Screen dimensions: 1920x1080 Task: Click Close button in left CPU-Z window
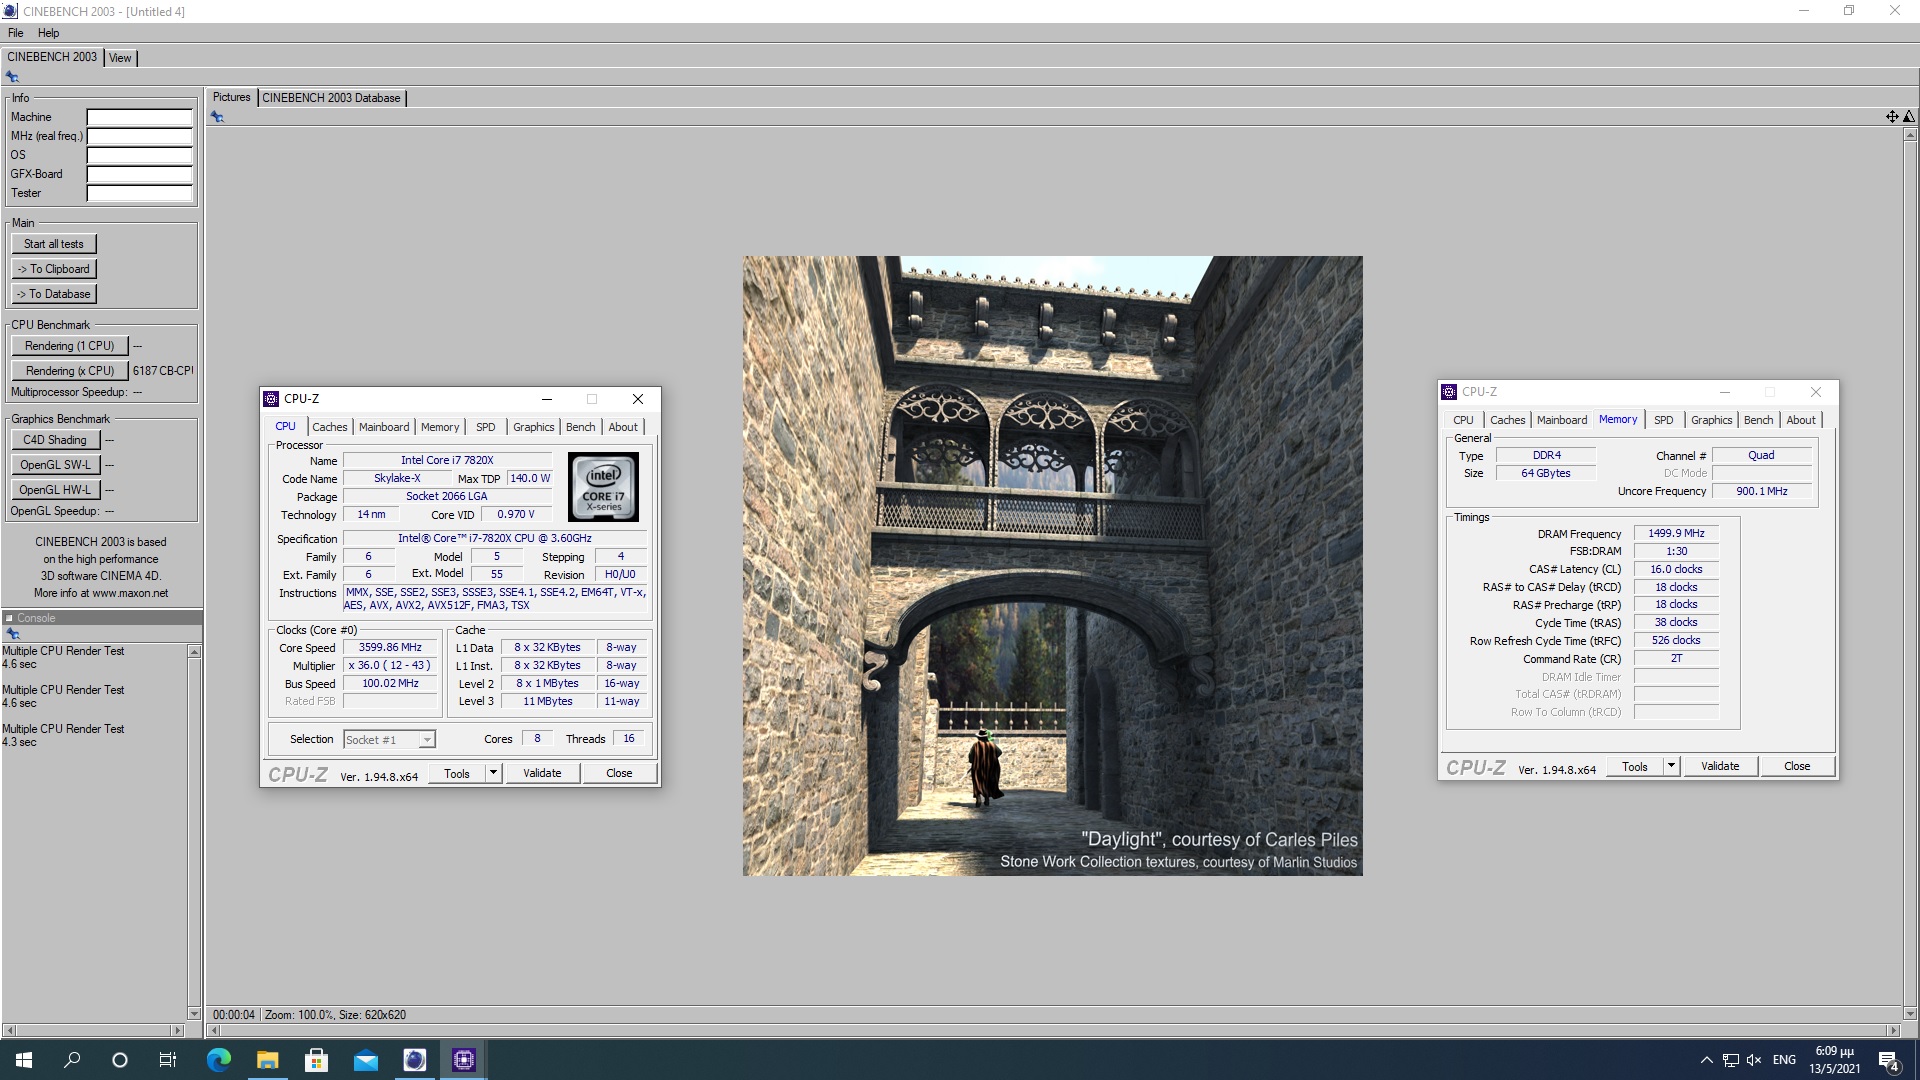(619, 773)
